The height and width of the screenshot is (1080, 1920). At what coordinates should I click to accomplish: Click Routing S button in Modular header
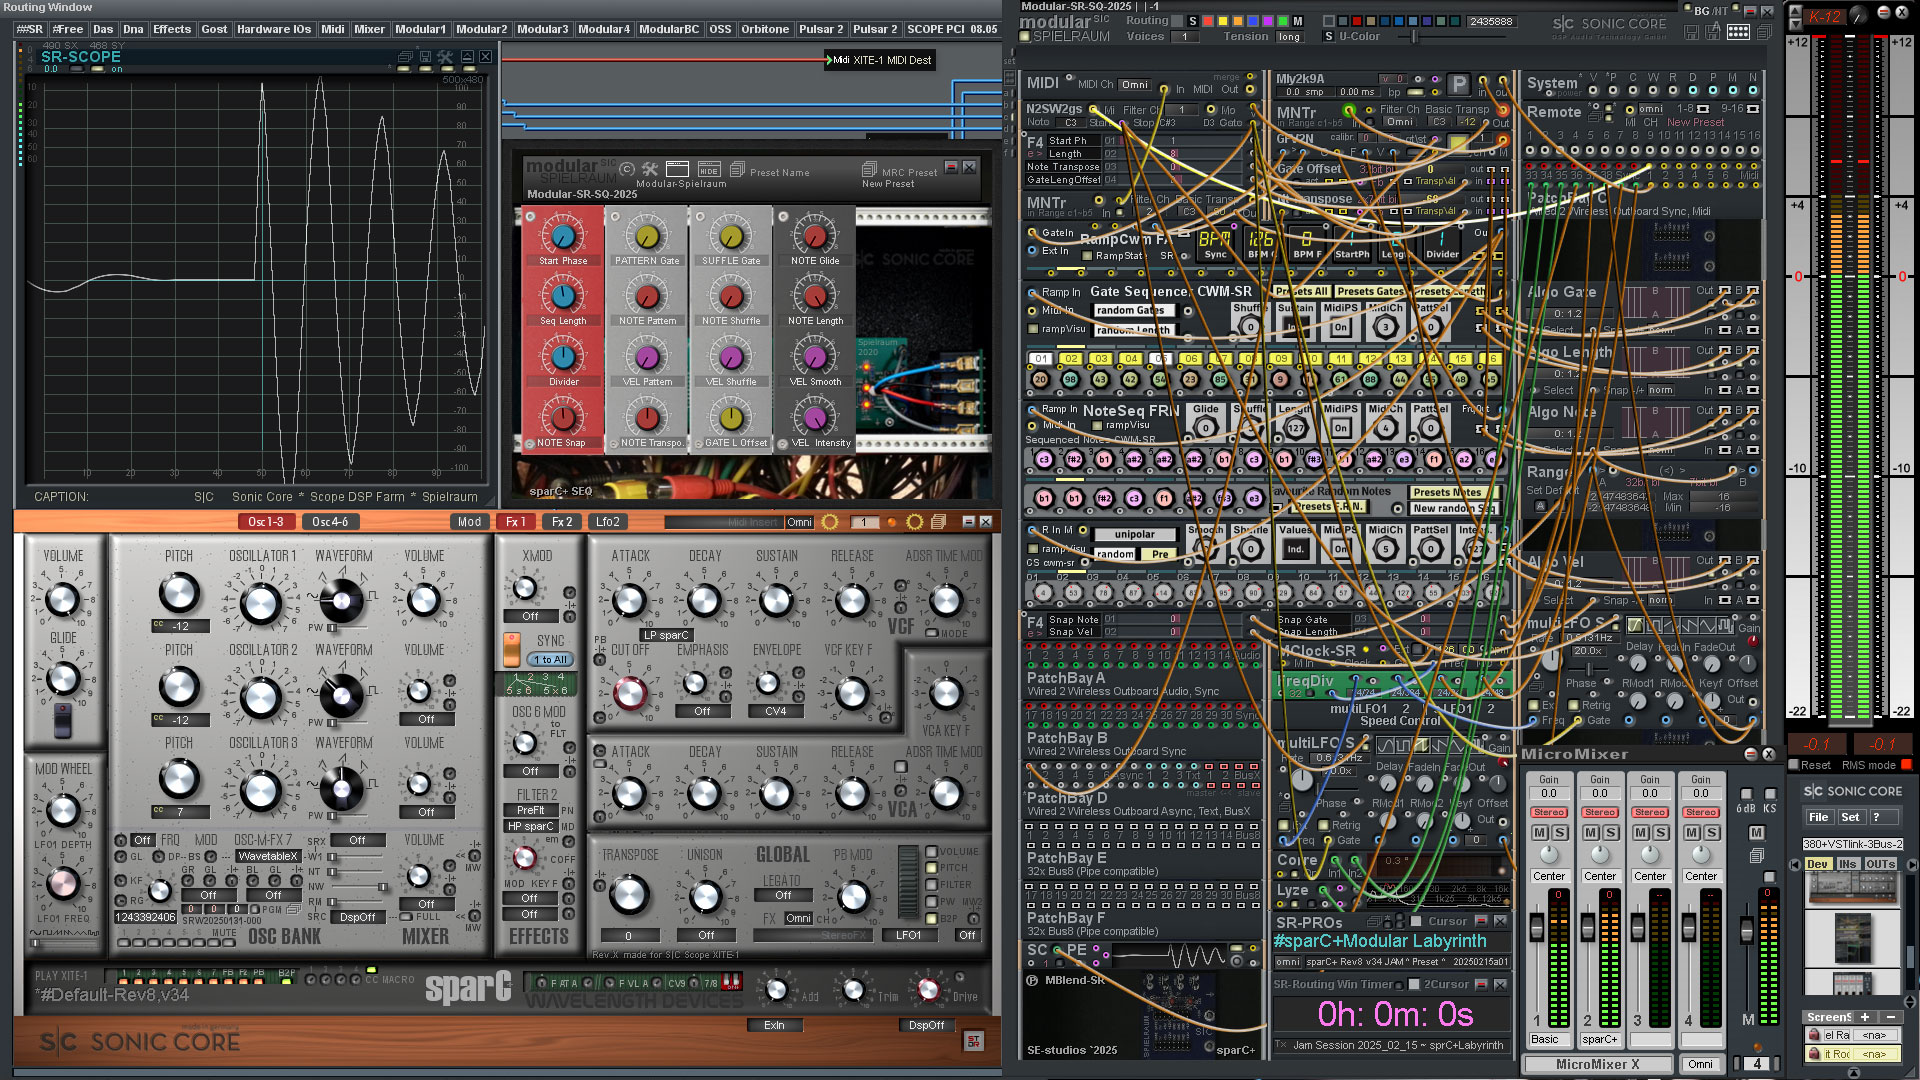1192,21
